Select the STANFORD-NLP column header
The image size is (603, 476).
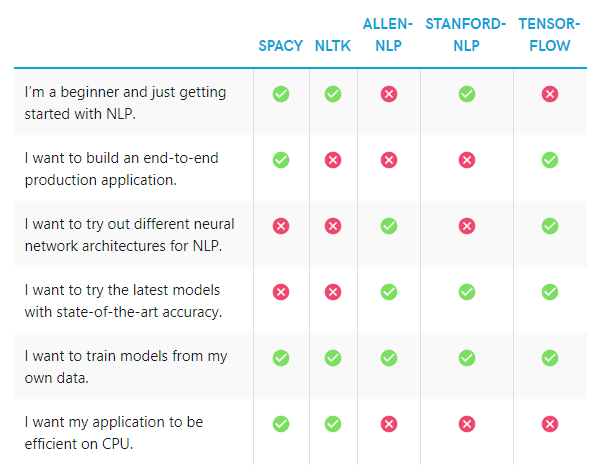466,35
